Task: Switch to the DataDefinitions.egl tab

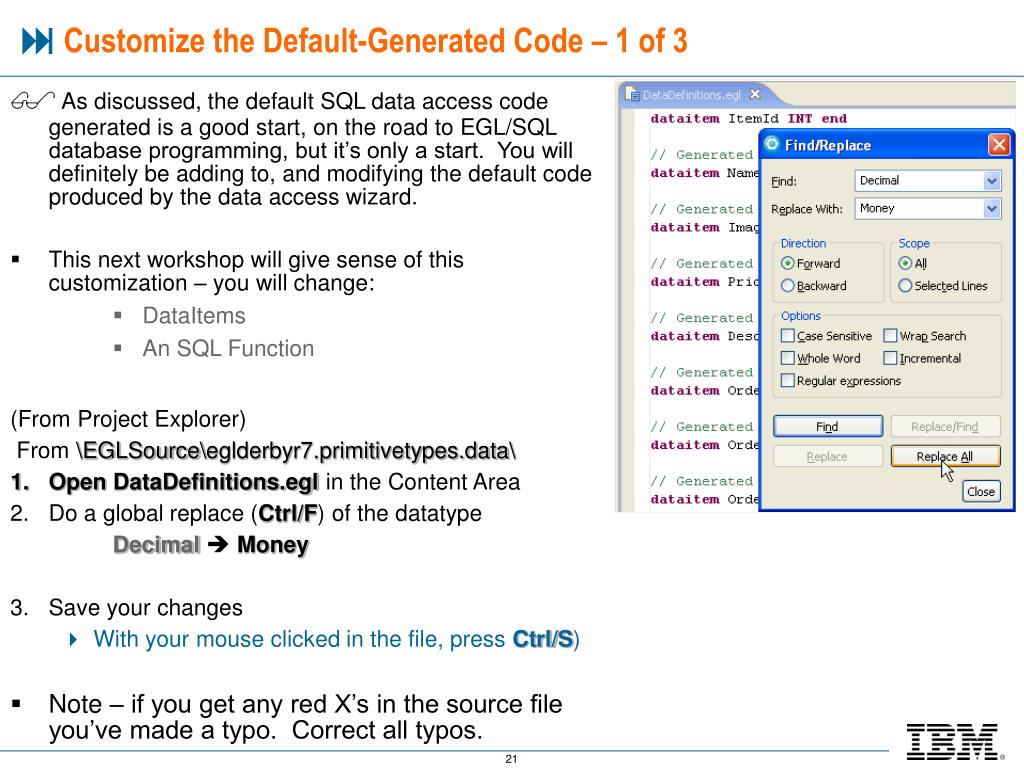Action: point(691,95)
